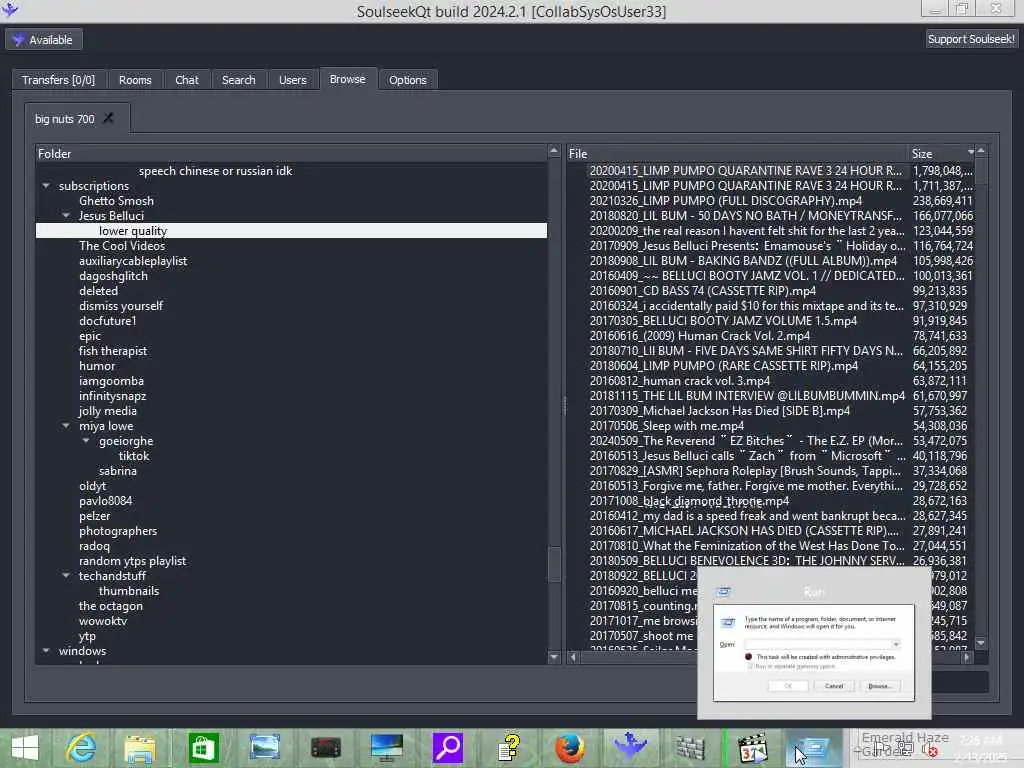Select the 'lower quality' folder
Screen dimensions: 1024x768
pos(133,231)
